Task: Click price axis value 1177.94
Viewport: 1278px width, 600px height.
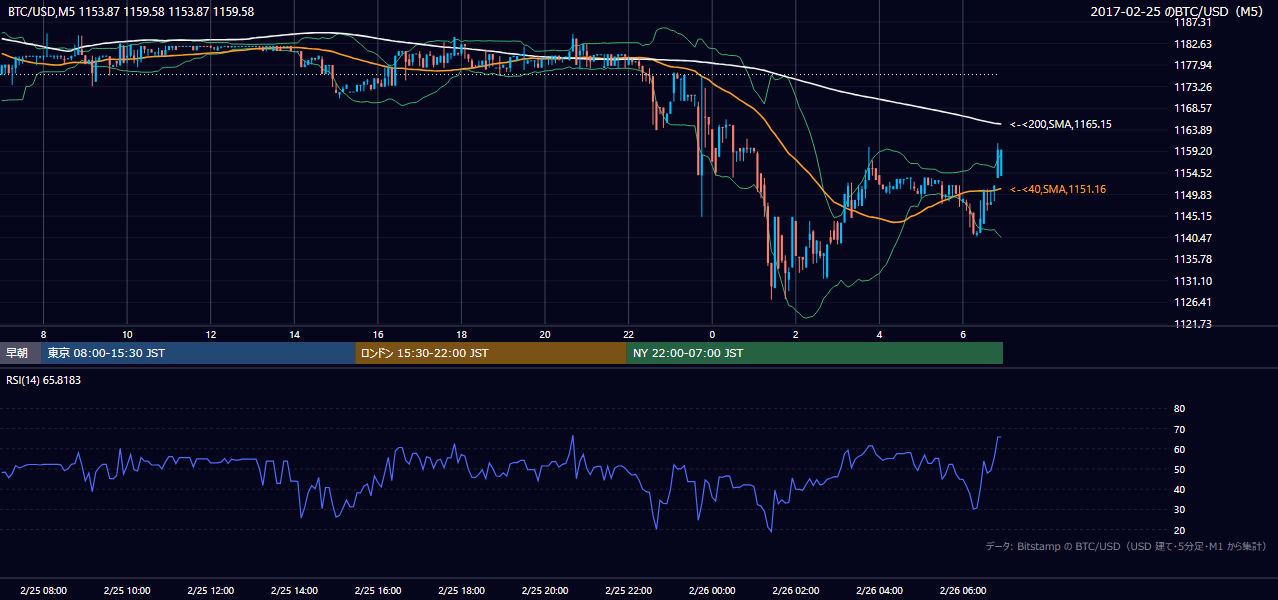Action: point(1193,65)
